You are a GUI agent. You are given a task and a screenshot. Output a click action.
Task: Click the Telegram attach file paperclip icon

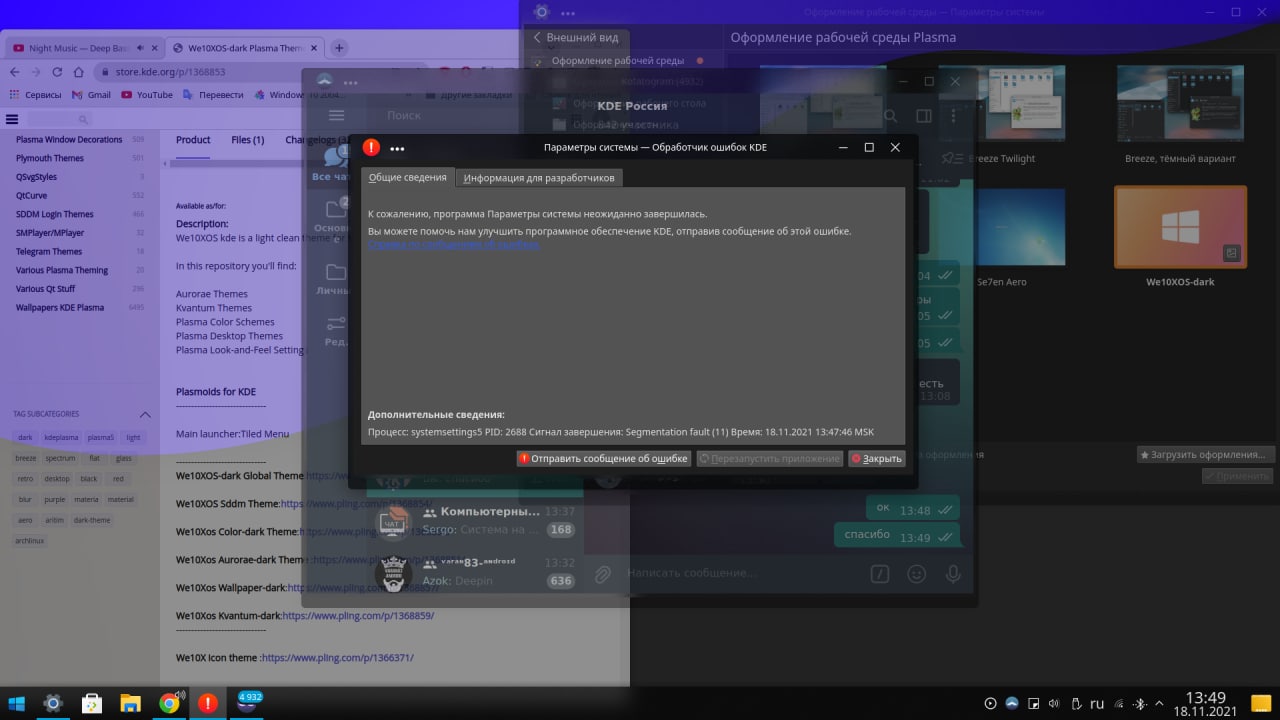(603, 574)
